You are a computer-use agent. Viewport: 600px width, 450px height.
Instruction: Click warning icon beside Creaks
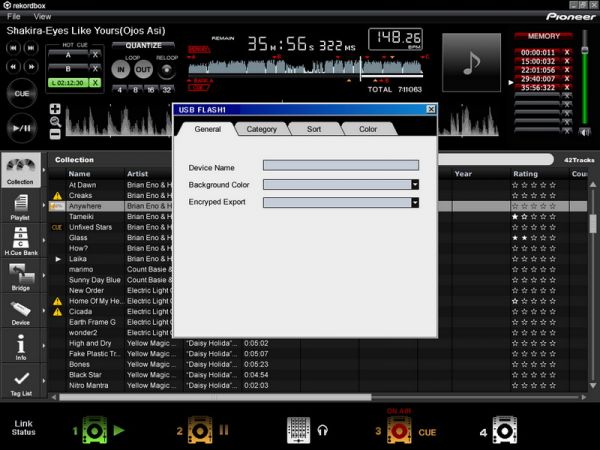point(57,196)
